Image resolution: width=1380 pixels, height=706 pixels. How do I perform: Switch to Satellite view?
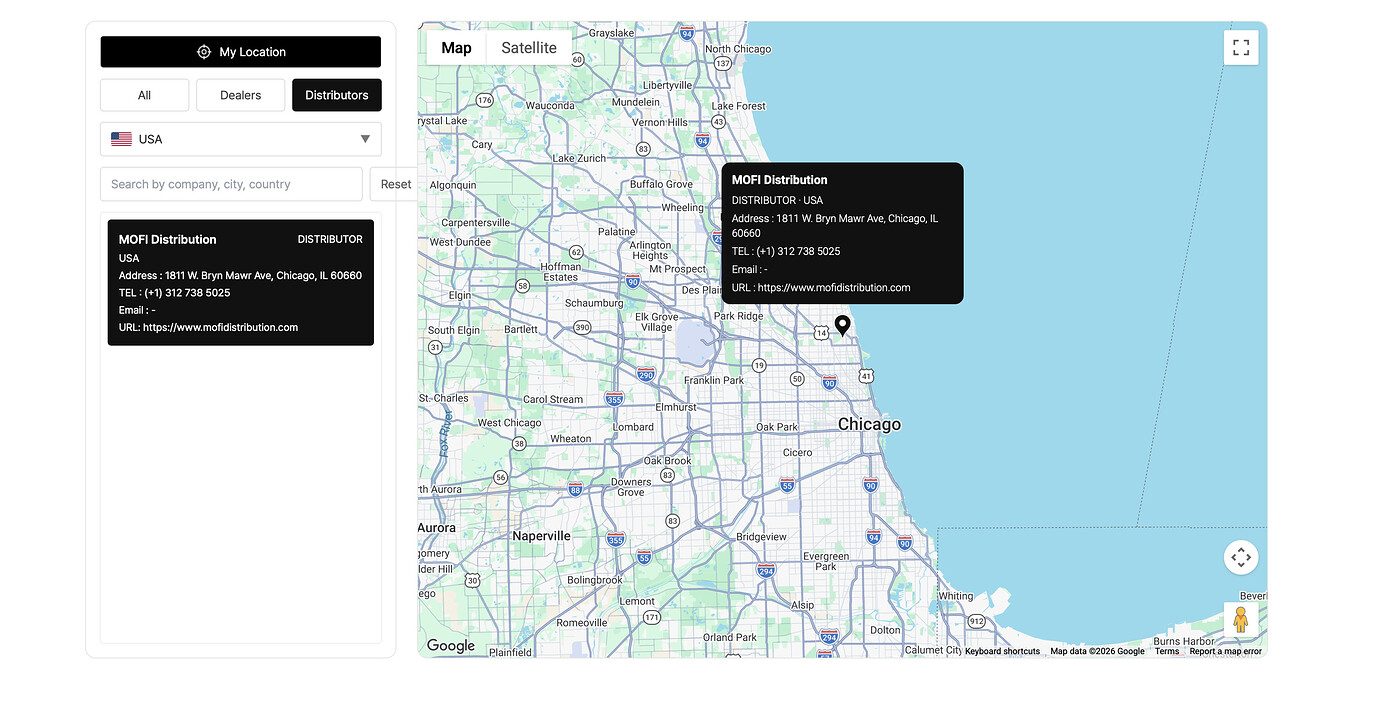point(529,48)
